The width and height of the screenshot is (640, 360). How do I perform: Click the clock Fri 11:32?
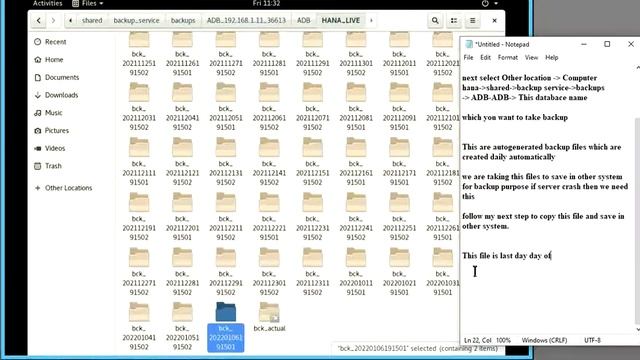pyautogui.click(x=266, y=4)
